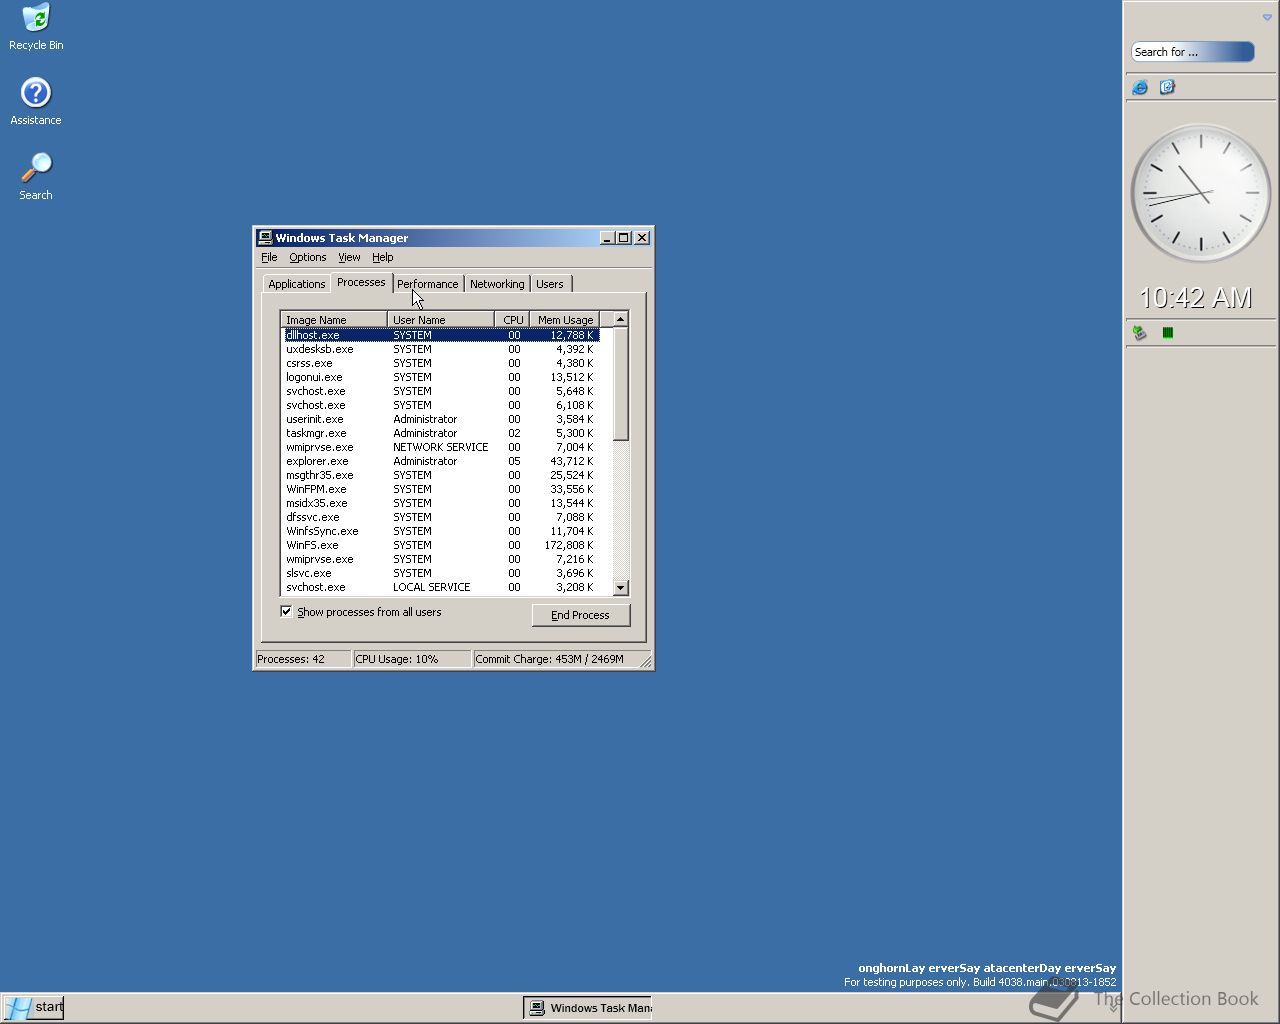This screenshot has height=1024, width=1280.
Task: Open the File menu
Action: [269, 257]
